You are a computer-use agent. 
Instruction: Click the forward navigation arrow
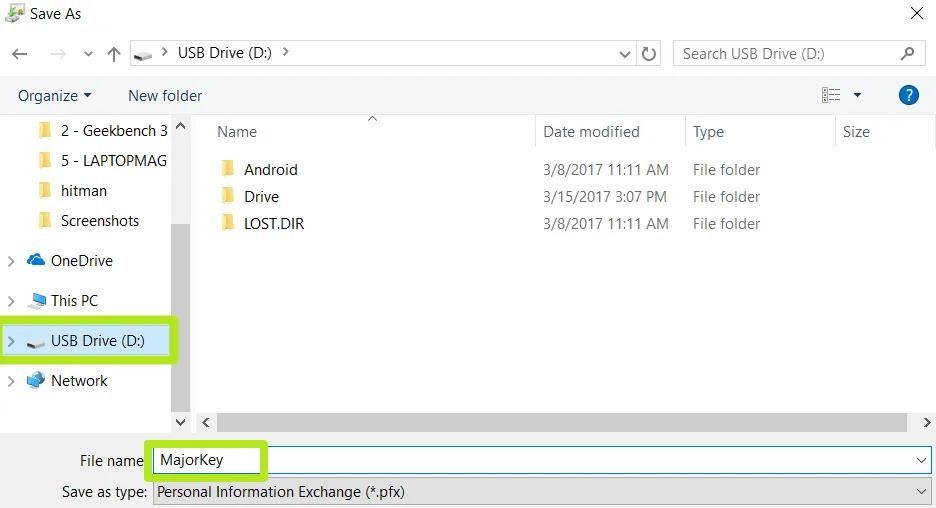[x=58, y=54]
